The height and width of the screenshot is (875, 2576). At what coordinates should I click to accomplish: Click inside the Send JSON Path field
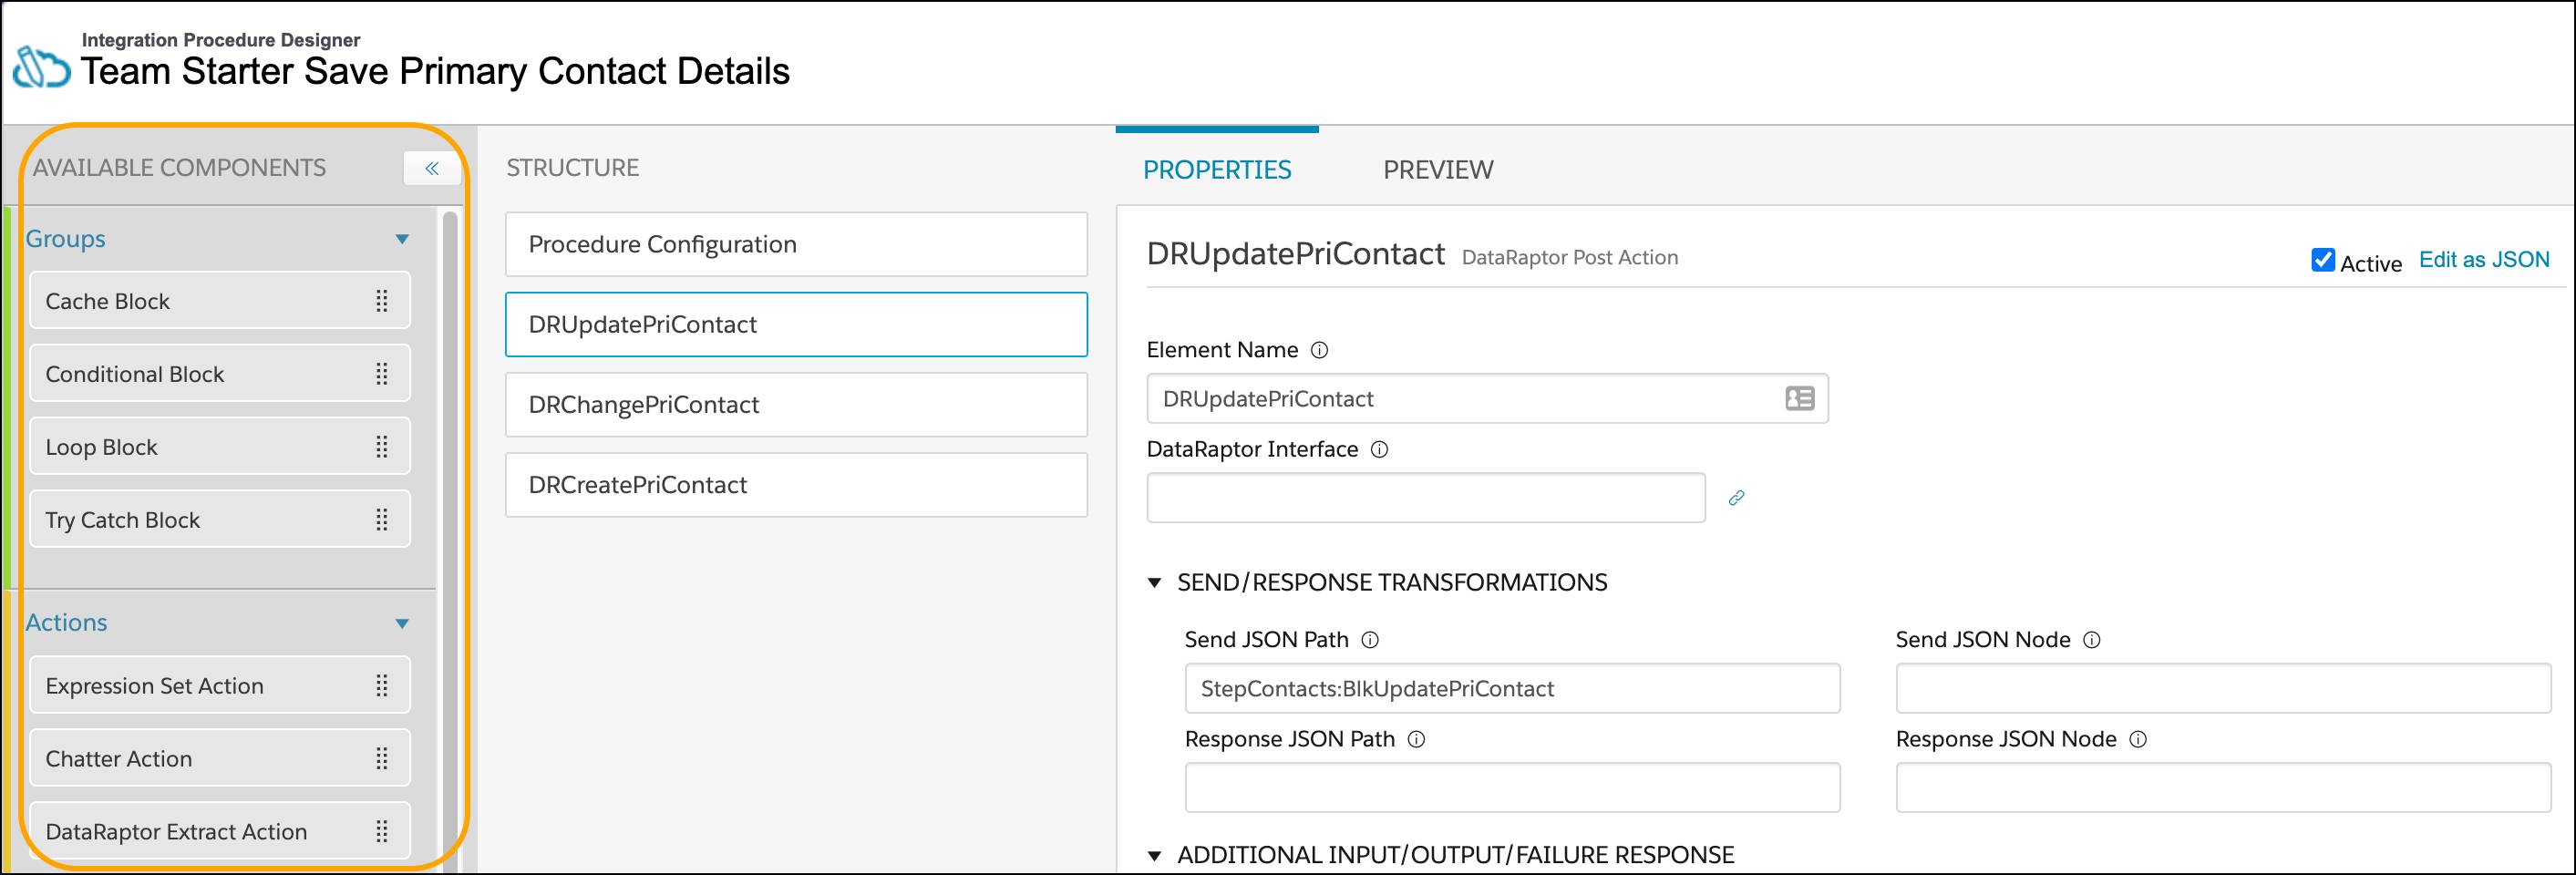[x=1512, y=688]
